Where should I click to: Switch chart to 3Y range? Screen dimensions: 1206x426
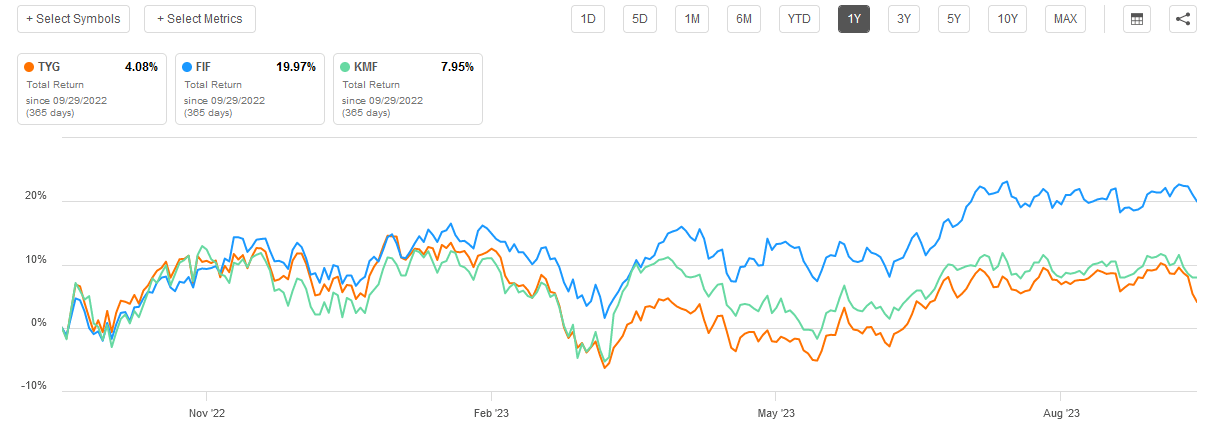click(x=903, y=19)
